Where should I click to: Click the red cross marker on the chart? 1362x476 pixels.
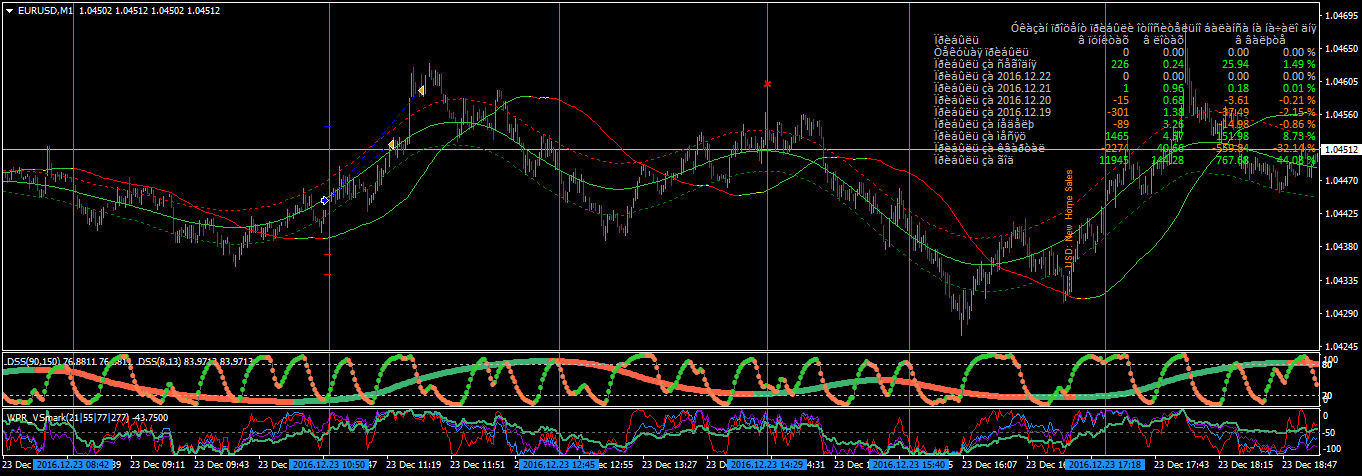click(767, 84)
